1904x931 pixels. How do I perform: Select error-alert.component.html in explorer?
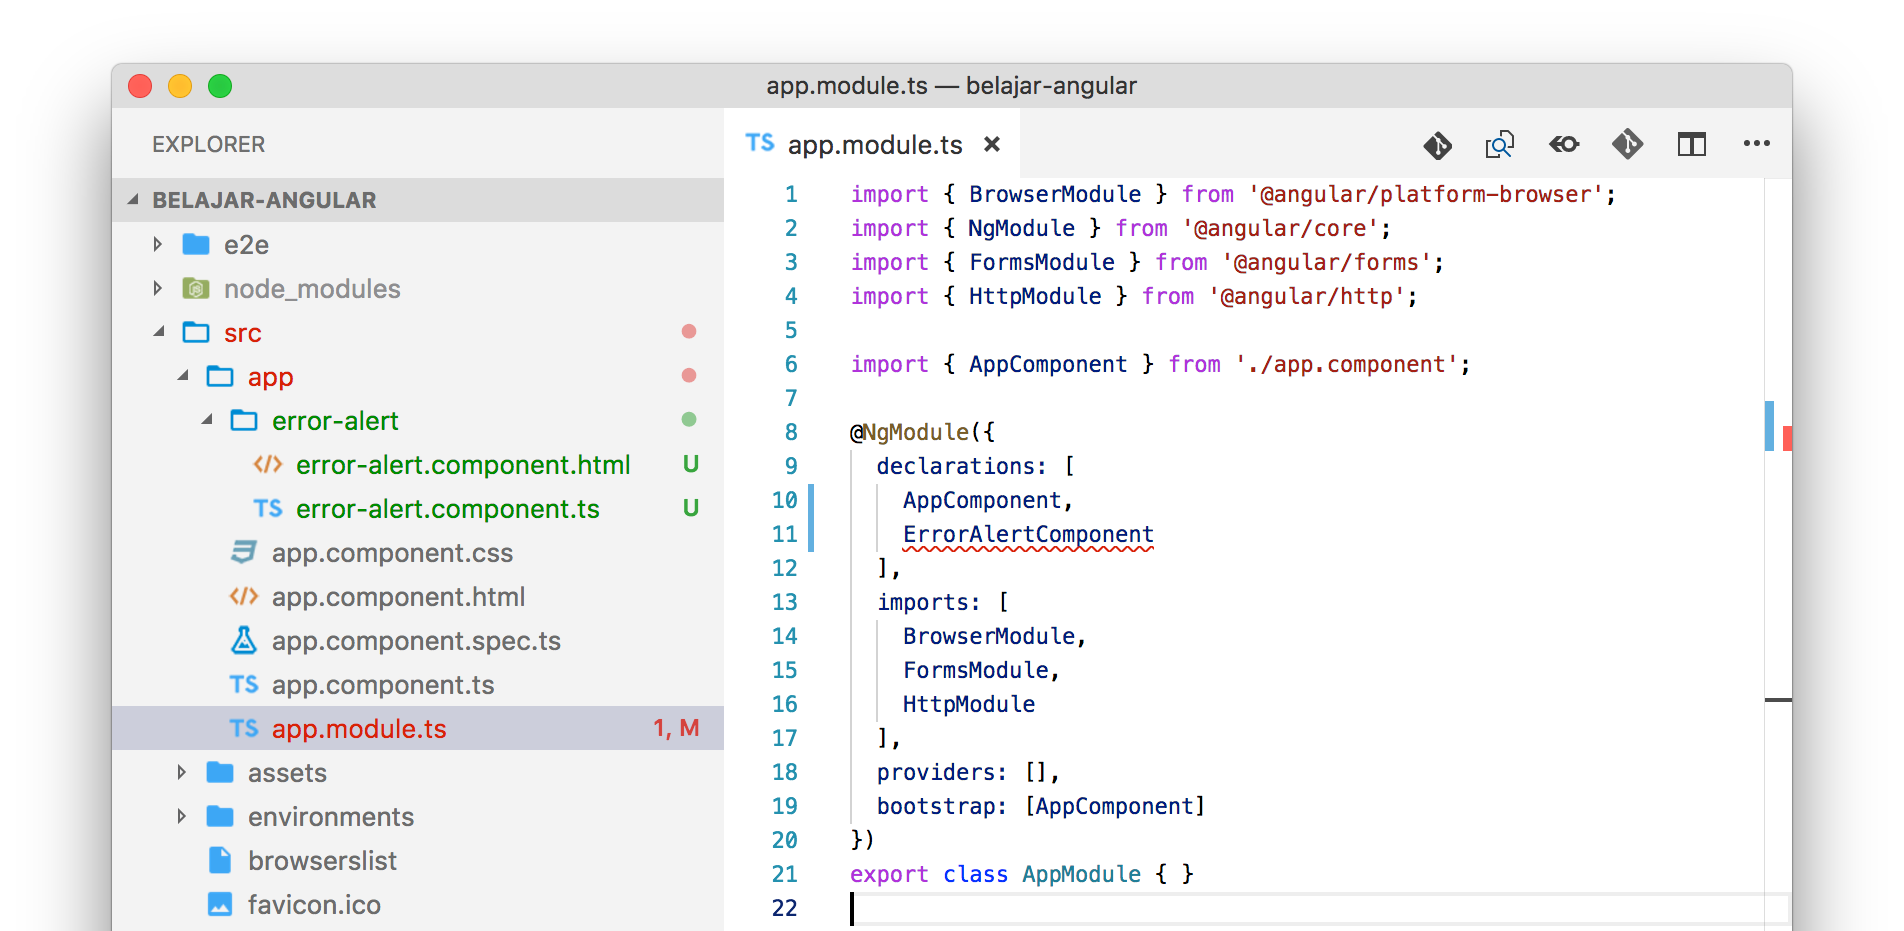(463, 464)
